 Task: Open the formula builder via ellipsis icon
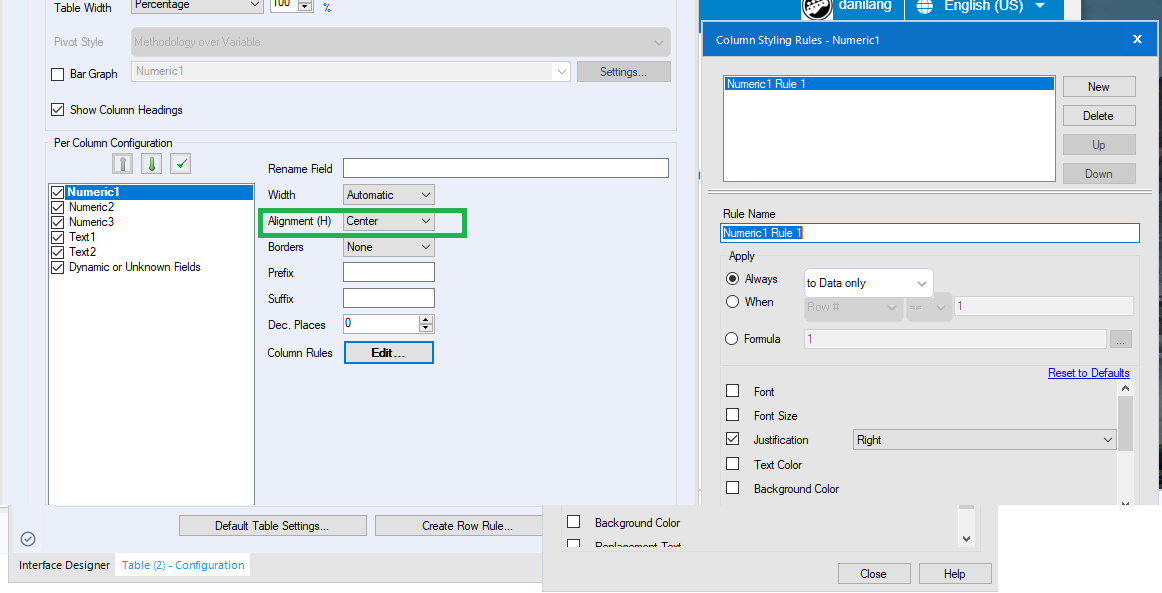(1120, 339)
